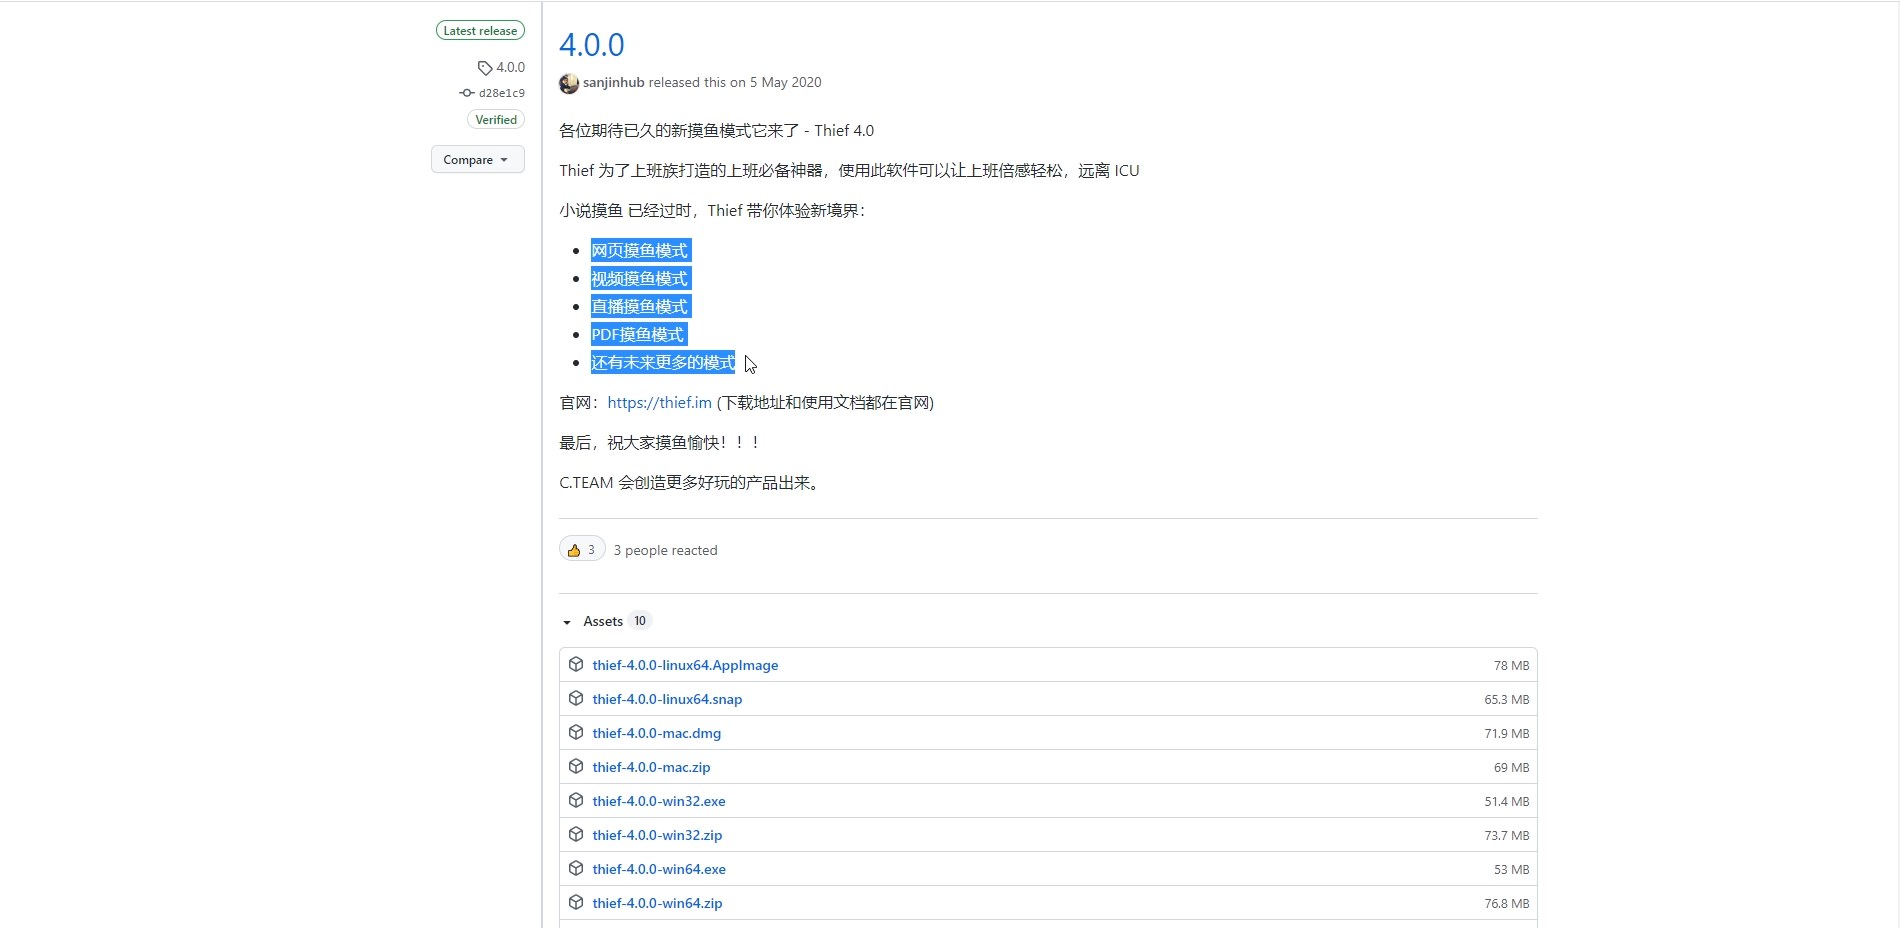
Task: Click sanjinhub's profile avatar
Action: click(x=568, y=84)
